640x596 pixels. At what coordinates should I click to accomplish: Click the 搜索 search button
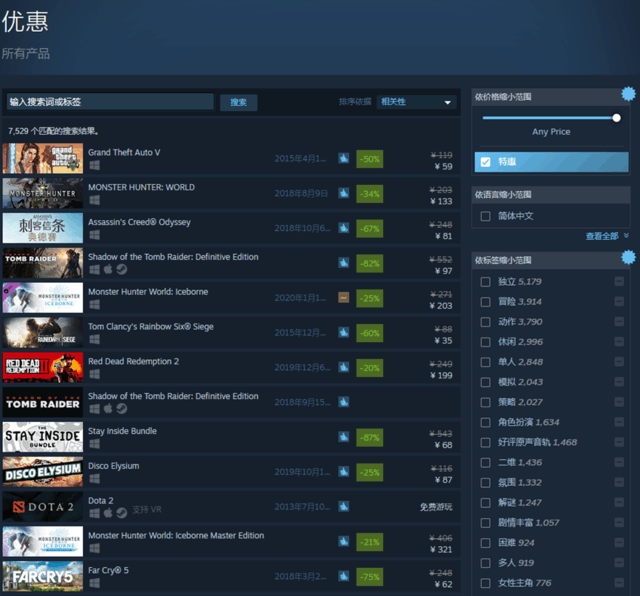pos(238,102)
